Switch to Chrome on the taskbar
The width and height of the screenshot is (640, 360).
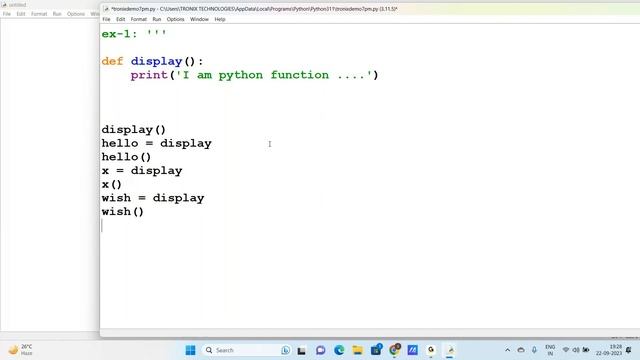click(395, 350)
